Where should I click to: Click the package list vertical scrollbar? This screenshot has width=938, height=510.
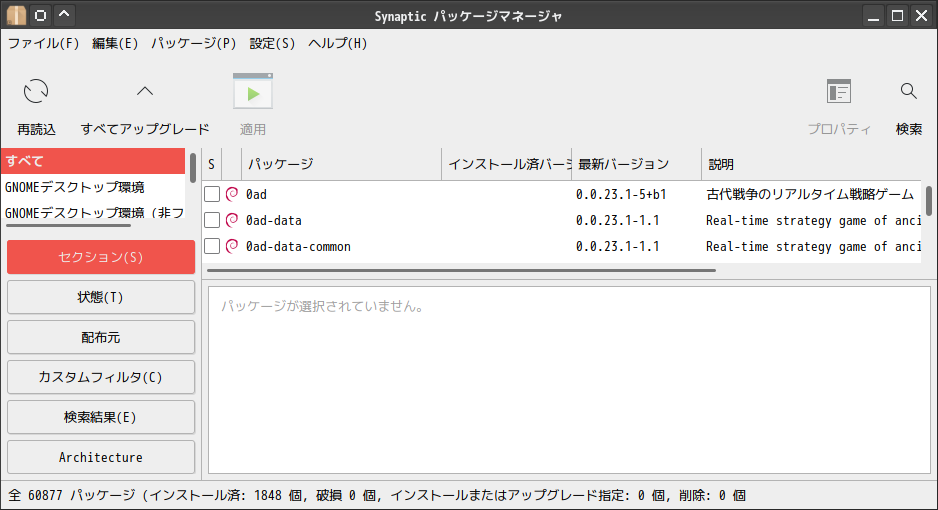[928, 201]
